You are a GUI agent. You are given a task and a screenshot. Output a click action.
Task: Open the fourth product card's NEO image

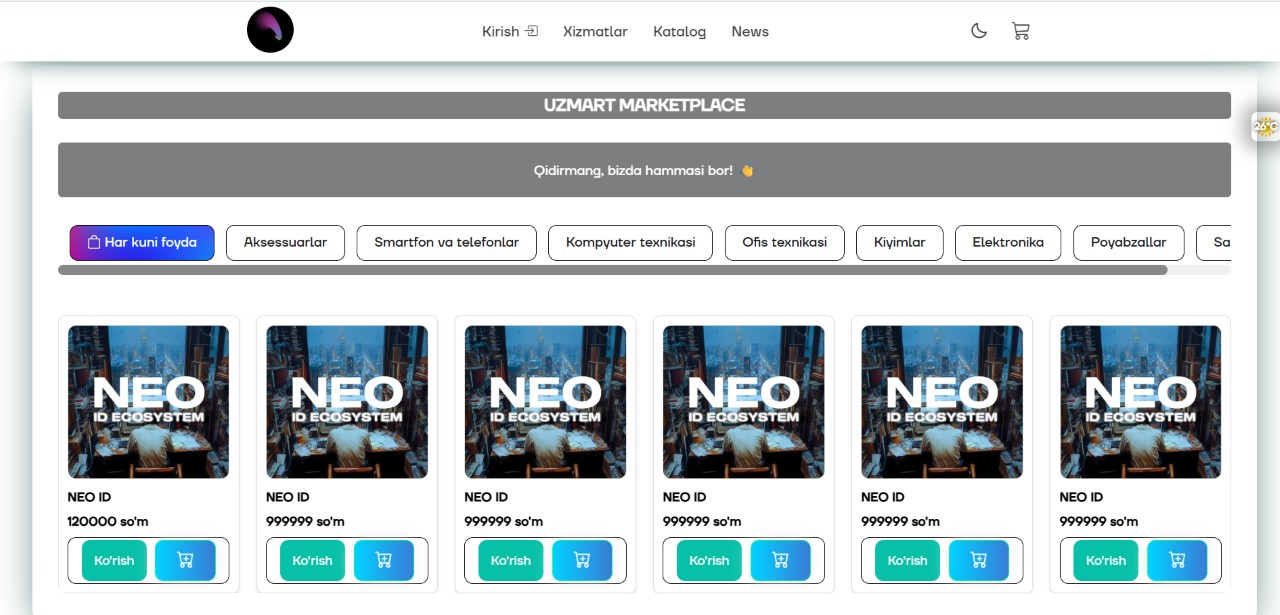[743, 402]
